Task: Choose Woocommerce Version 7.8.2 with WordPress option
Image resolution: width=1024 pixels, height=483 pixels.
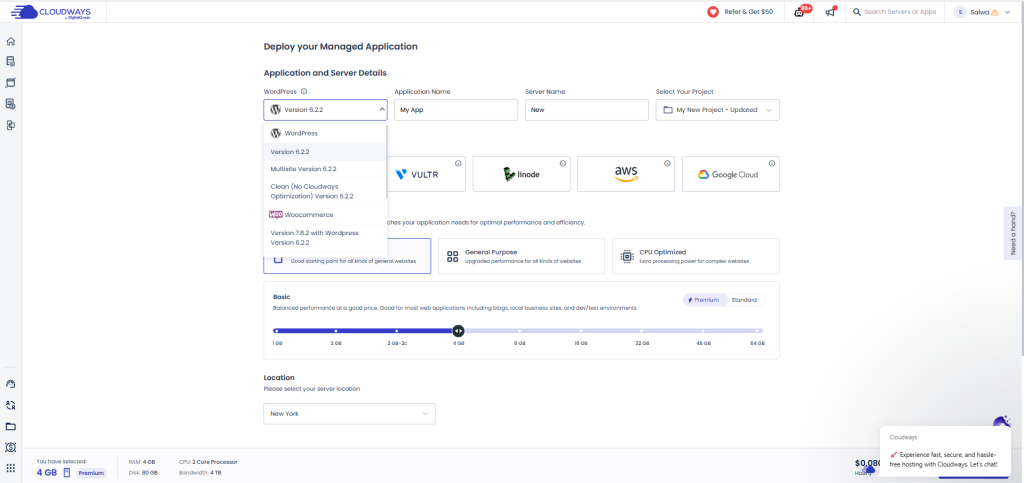Action: (x=325, y=238)
